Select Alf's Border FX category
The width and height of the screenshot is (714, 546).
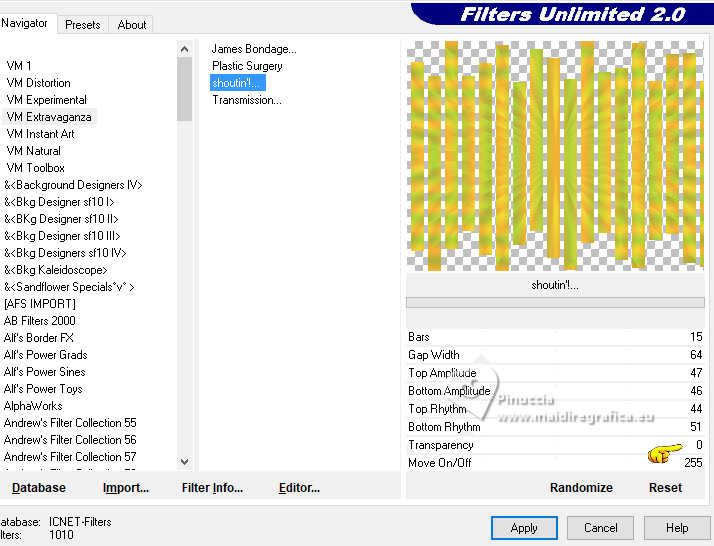coord(39,338)
